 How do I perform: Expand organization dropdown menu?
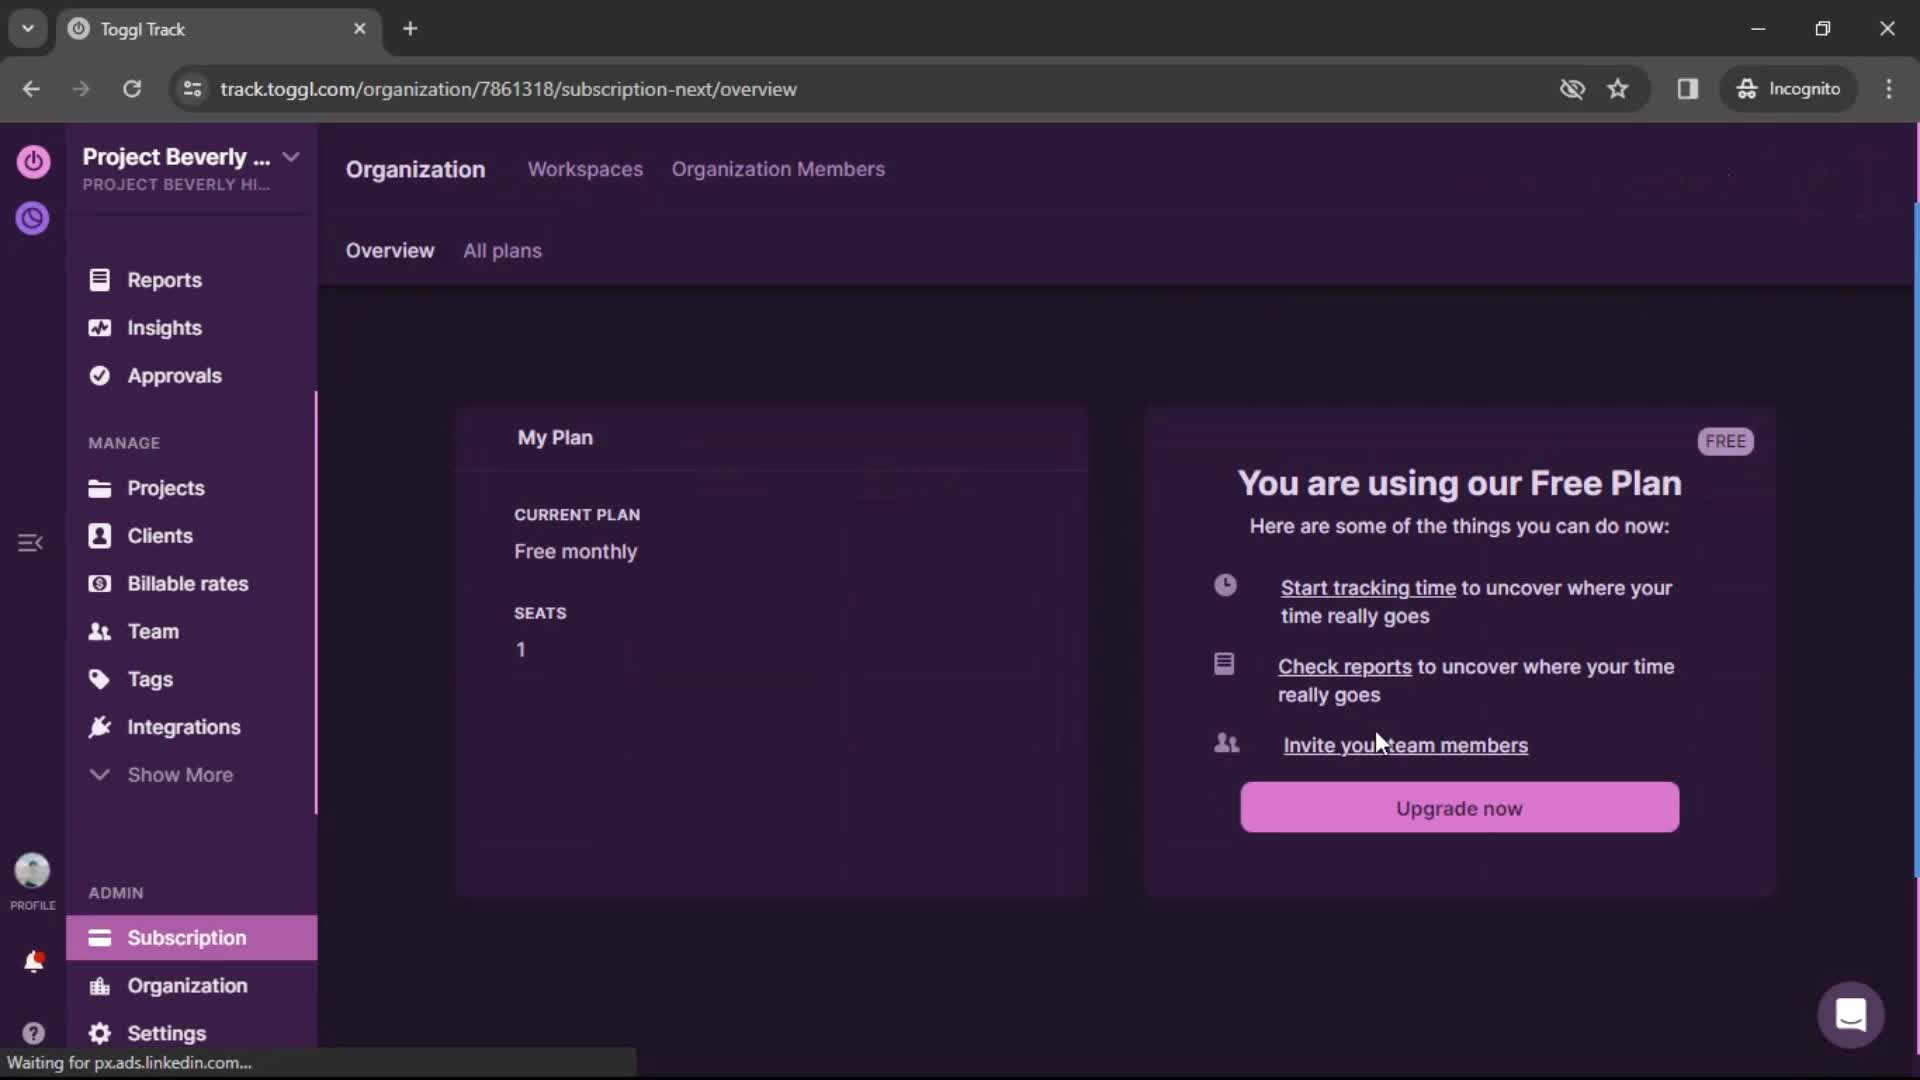[289, 157]
